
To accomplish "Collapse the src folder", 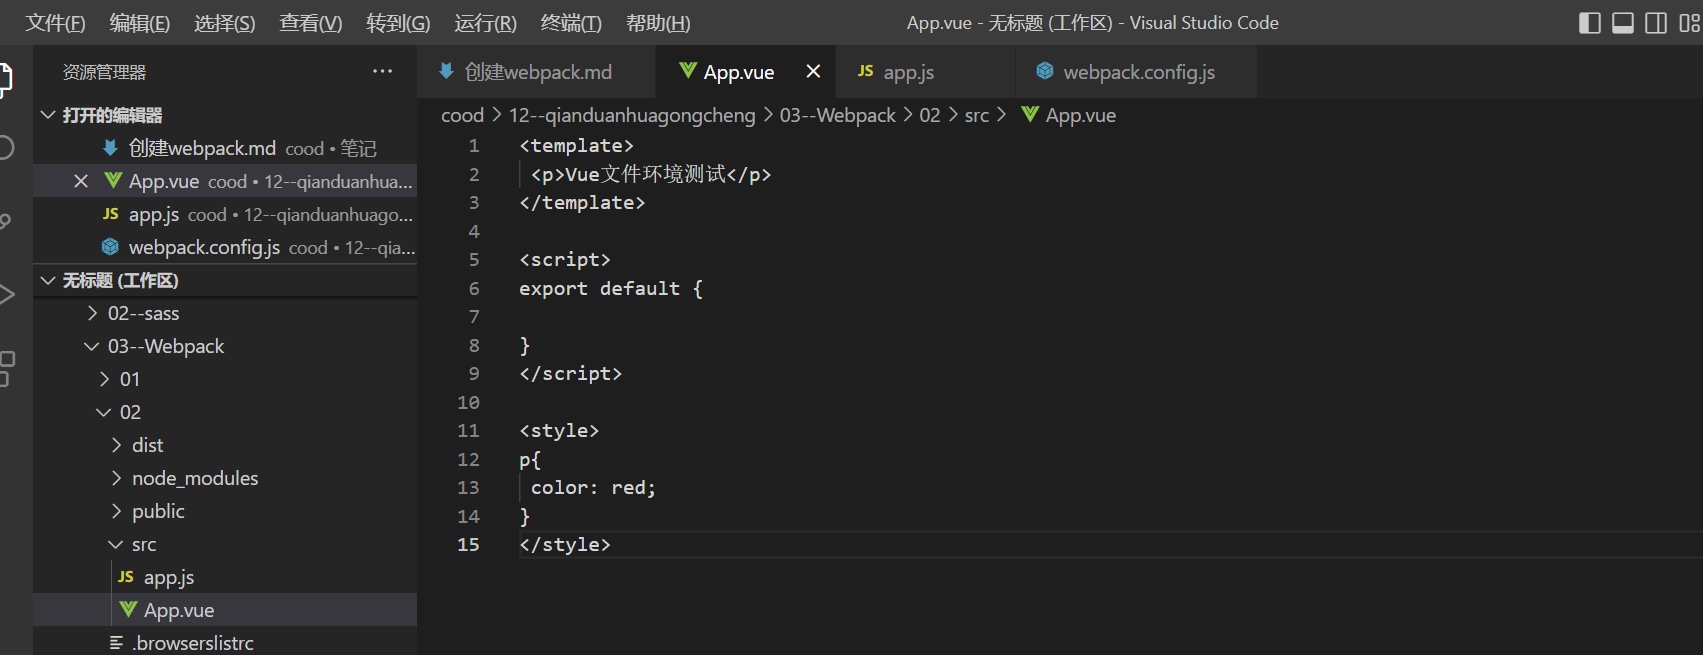I will point(116,544).
